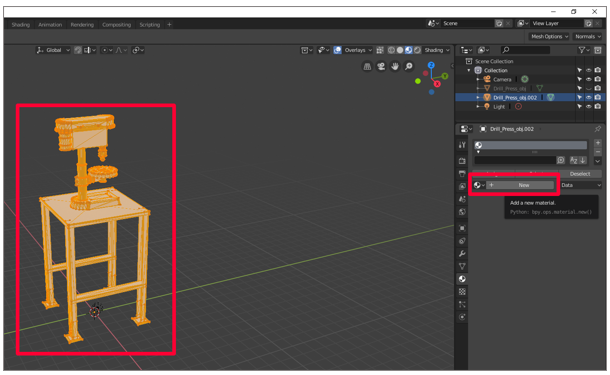Viewport: 610px width, 375px height.
Task: Open the Overlays options dropdown
Action: click(x=358, y=50)
